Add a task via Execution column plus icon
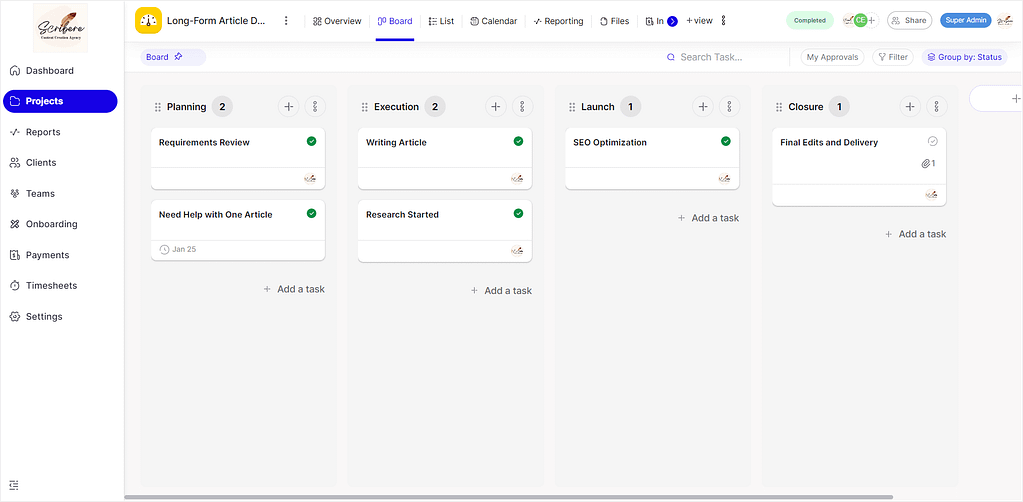 pos(496,106)
